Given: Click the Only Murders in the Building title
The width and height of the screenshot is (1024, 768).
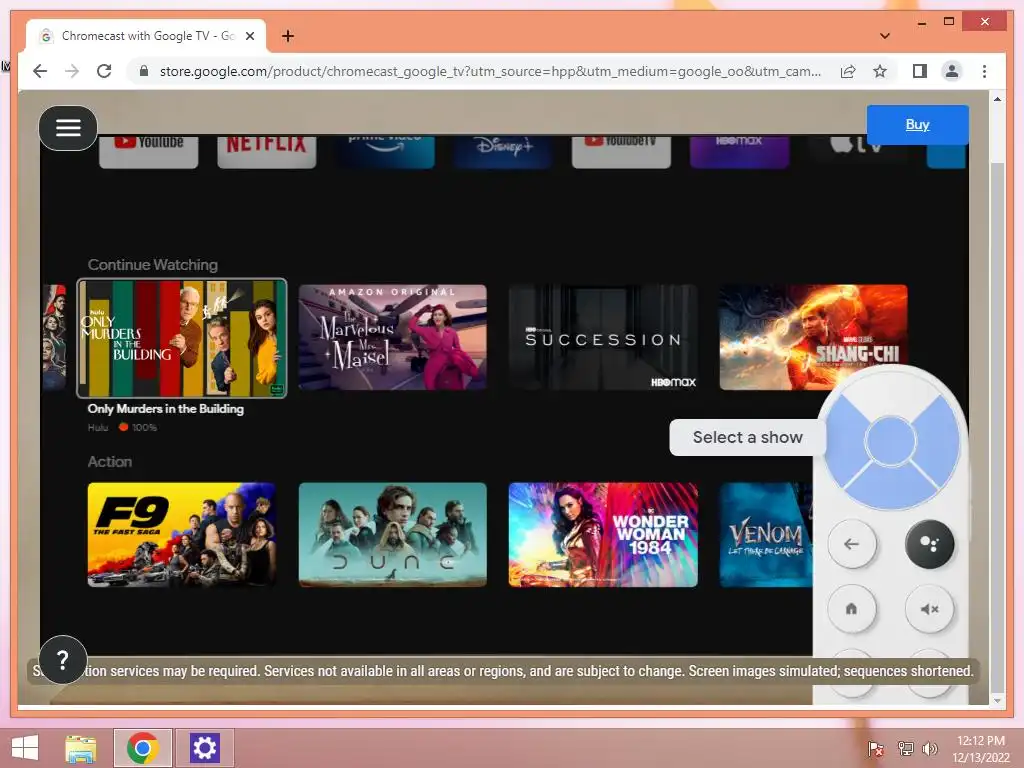Looking at the screenshot, I should [166, 409].
